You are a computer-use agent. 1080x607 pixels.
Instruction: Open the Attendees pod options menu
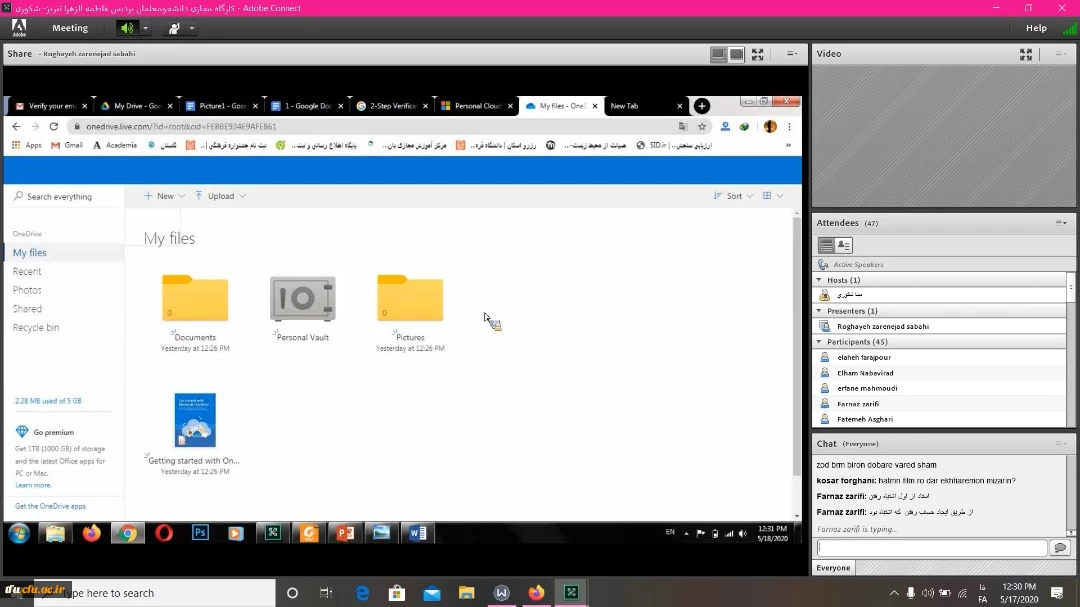(x=1061, y=223)
